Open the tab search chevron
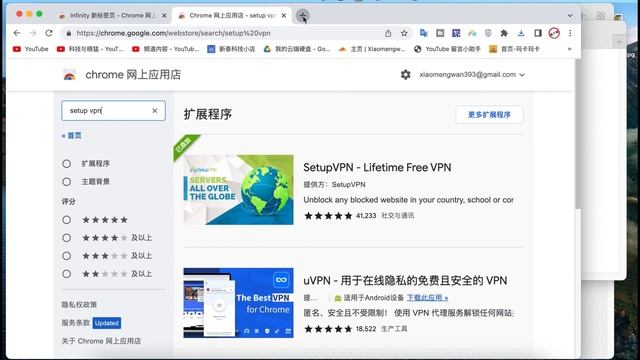 [570, 16]
